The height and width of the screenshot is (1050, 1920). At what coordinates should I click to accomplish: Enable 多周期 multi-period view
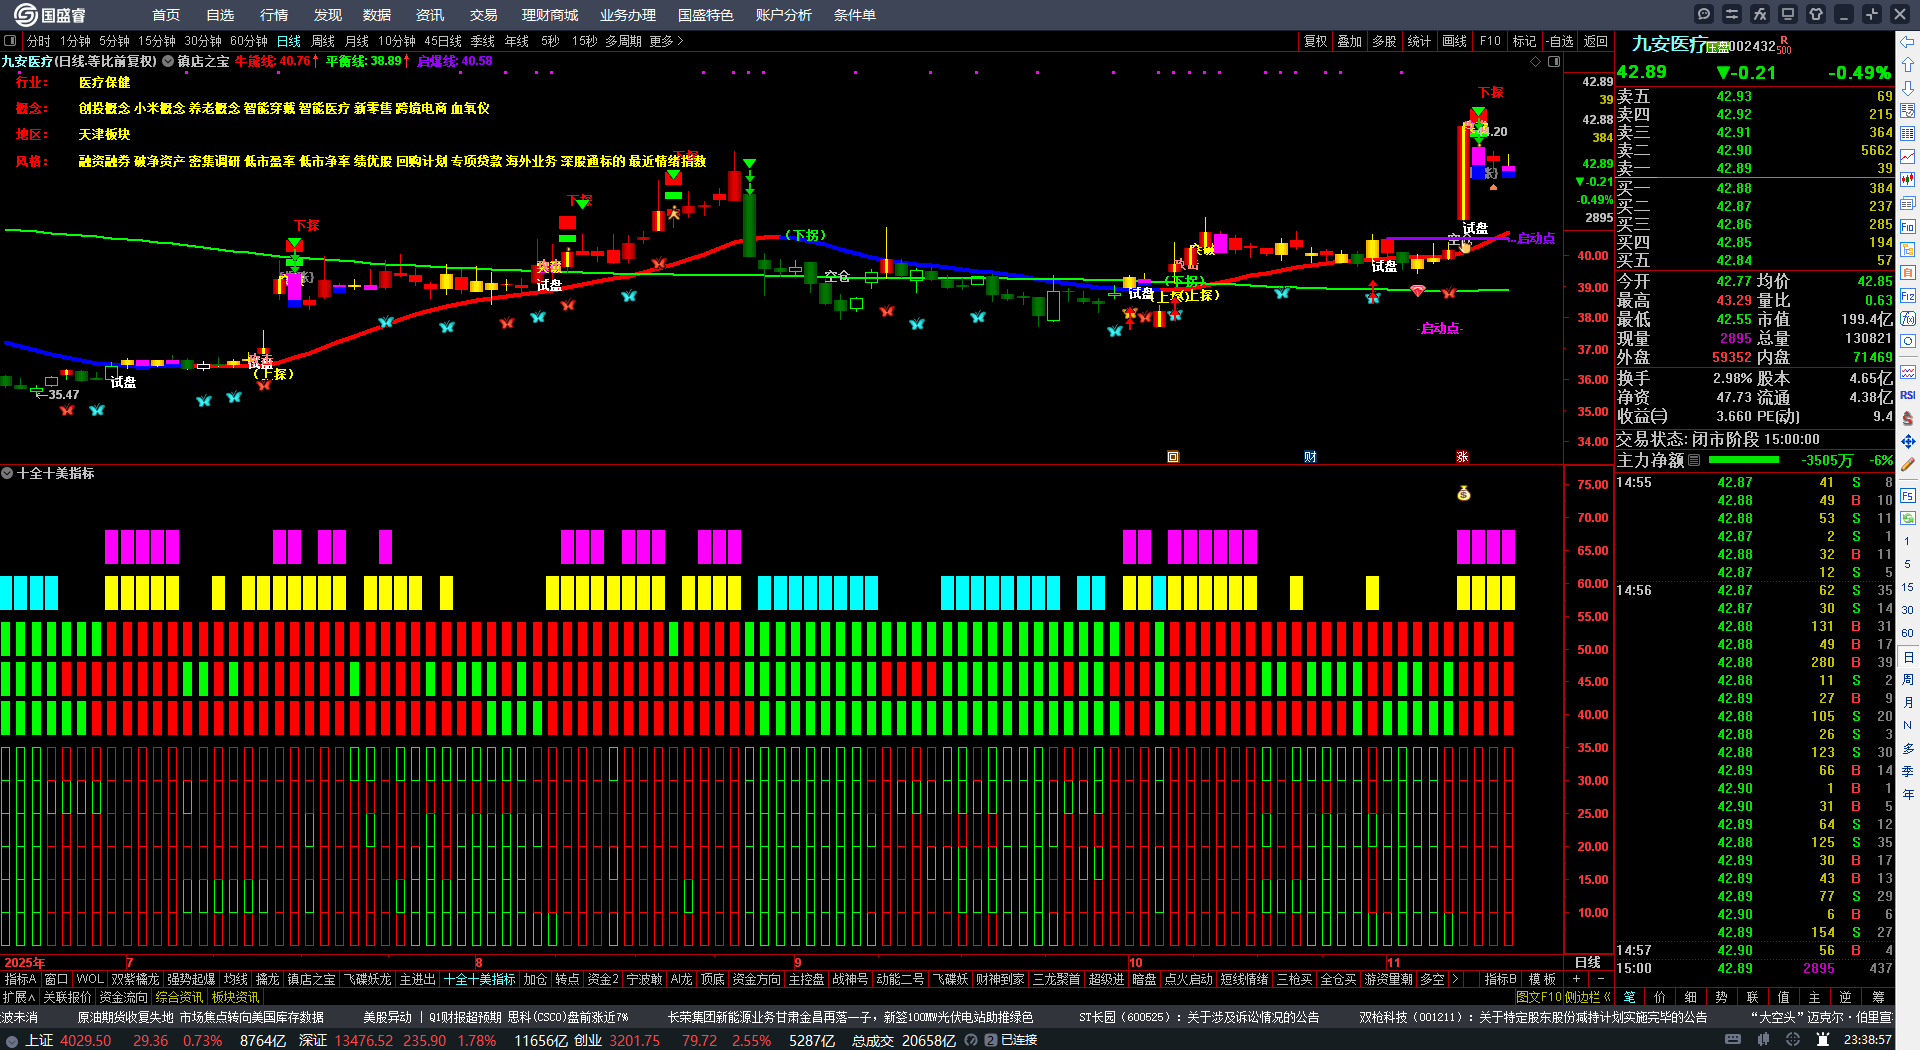point(623,41)
